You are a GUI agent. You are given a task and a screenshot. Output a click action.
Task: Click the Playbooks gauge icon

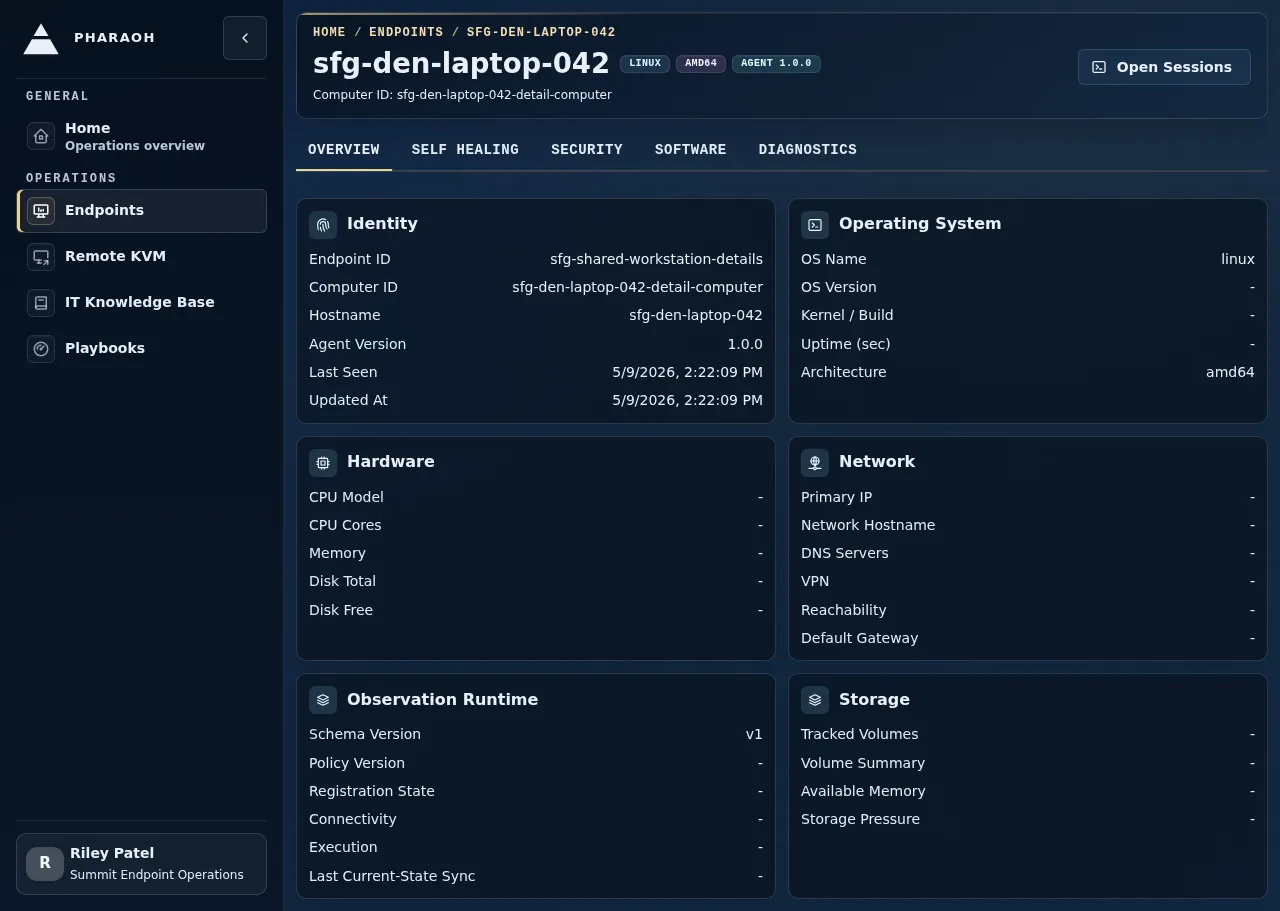(x=41, y=349)
